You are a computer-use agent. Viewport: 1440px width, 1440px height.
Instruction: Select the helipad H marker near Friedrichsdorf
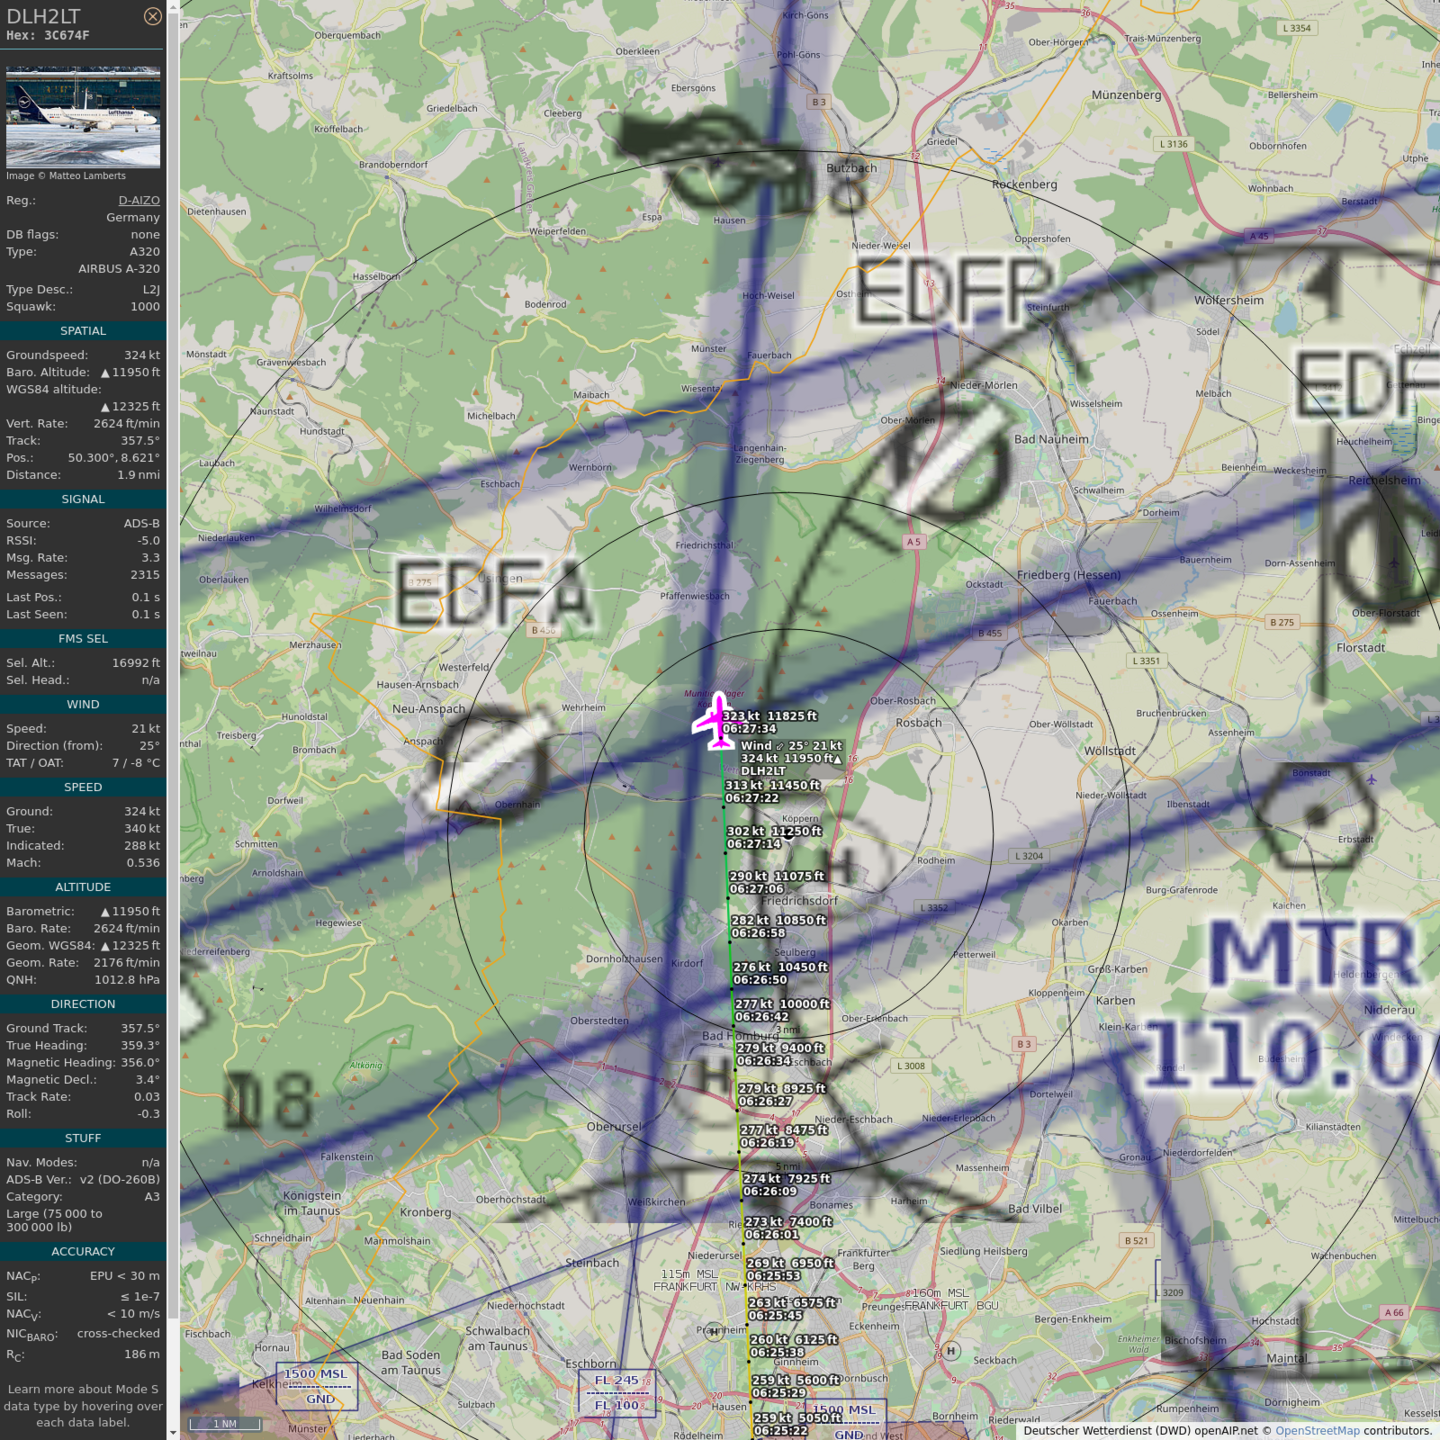(x=842, y=865)
